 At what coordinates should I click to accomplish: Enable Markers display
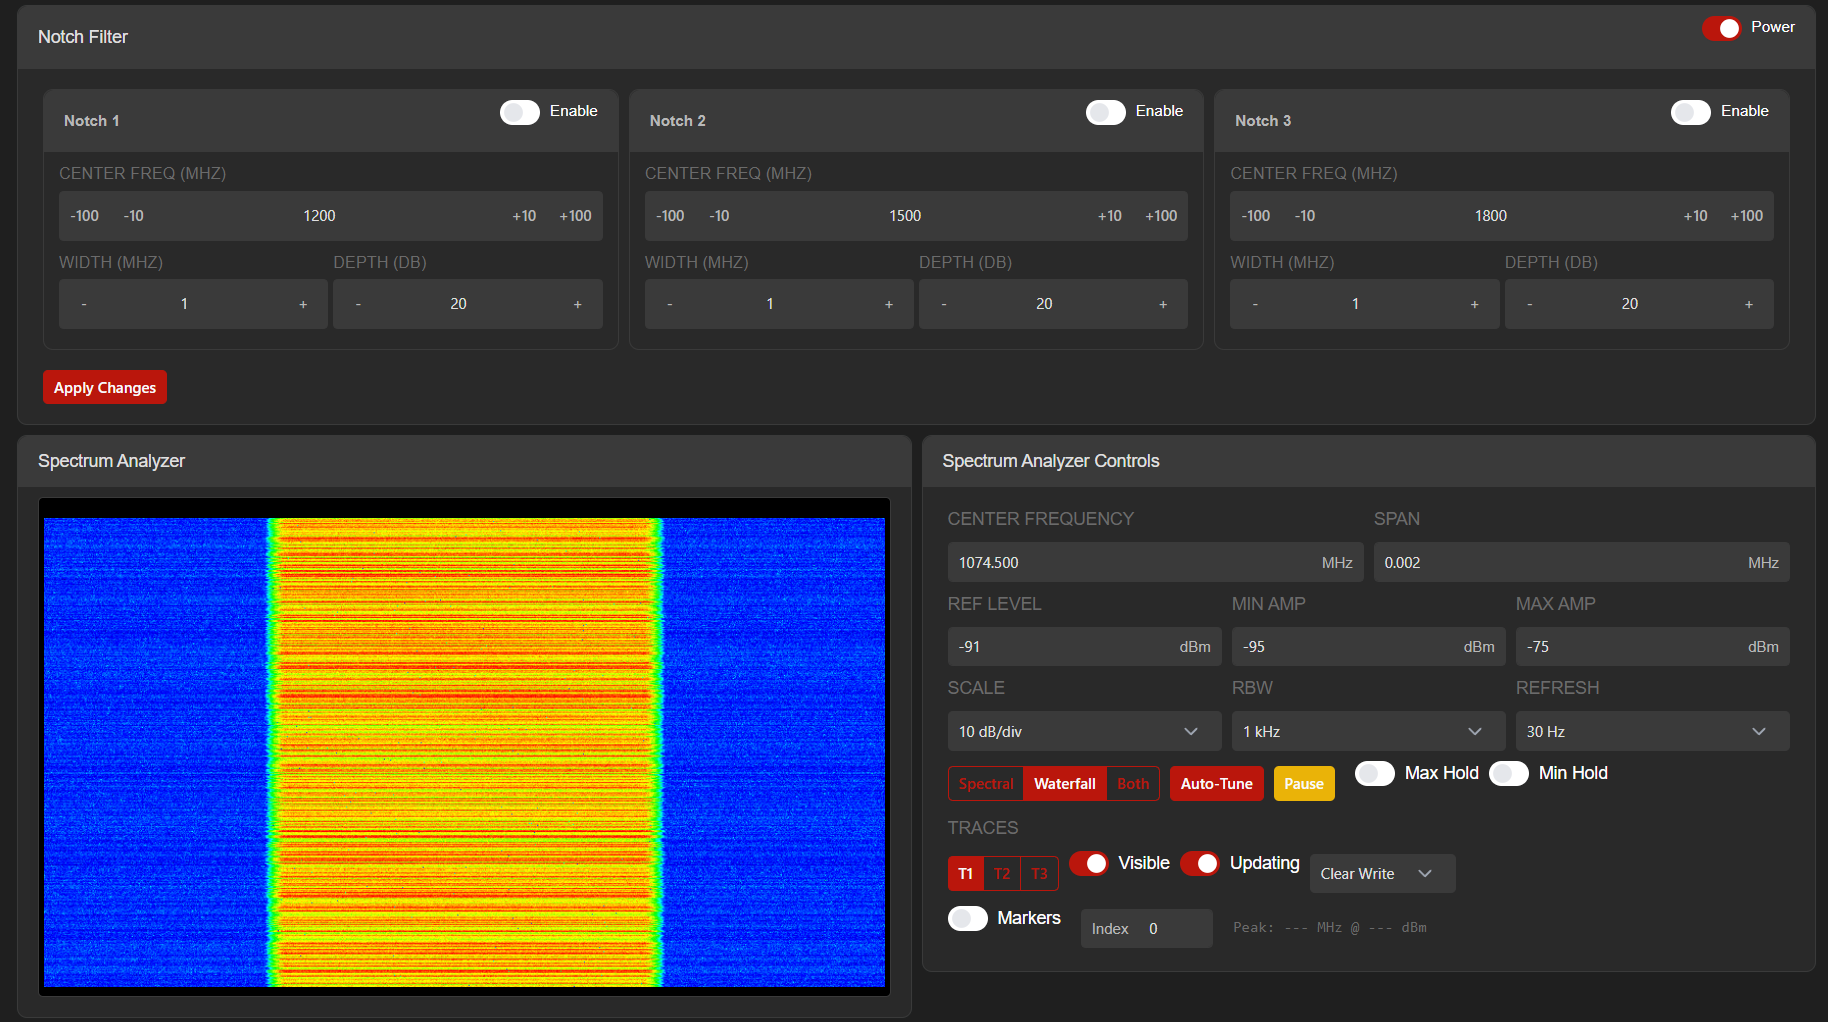tap(967, 918)
